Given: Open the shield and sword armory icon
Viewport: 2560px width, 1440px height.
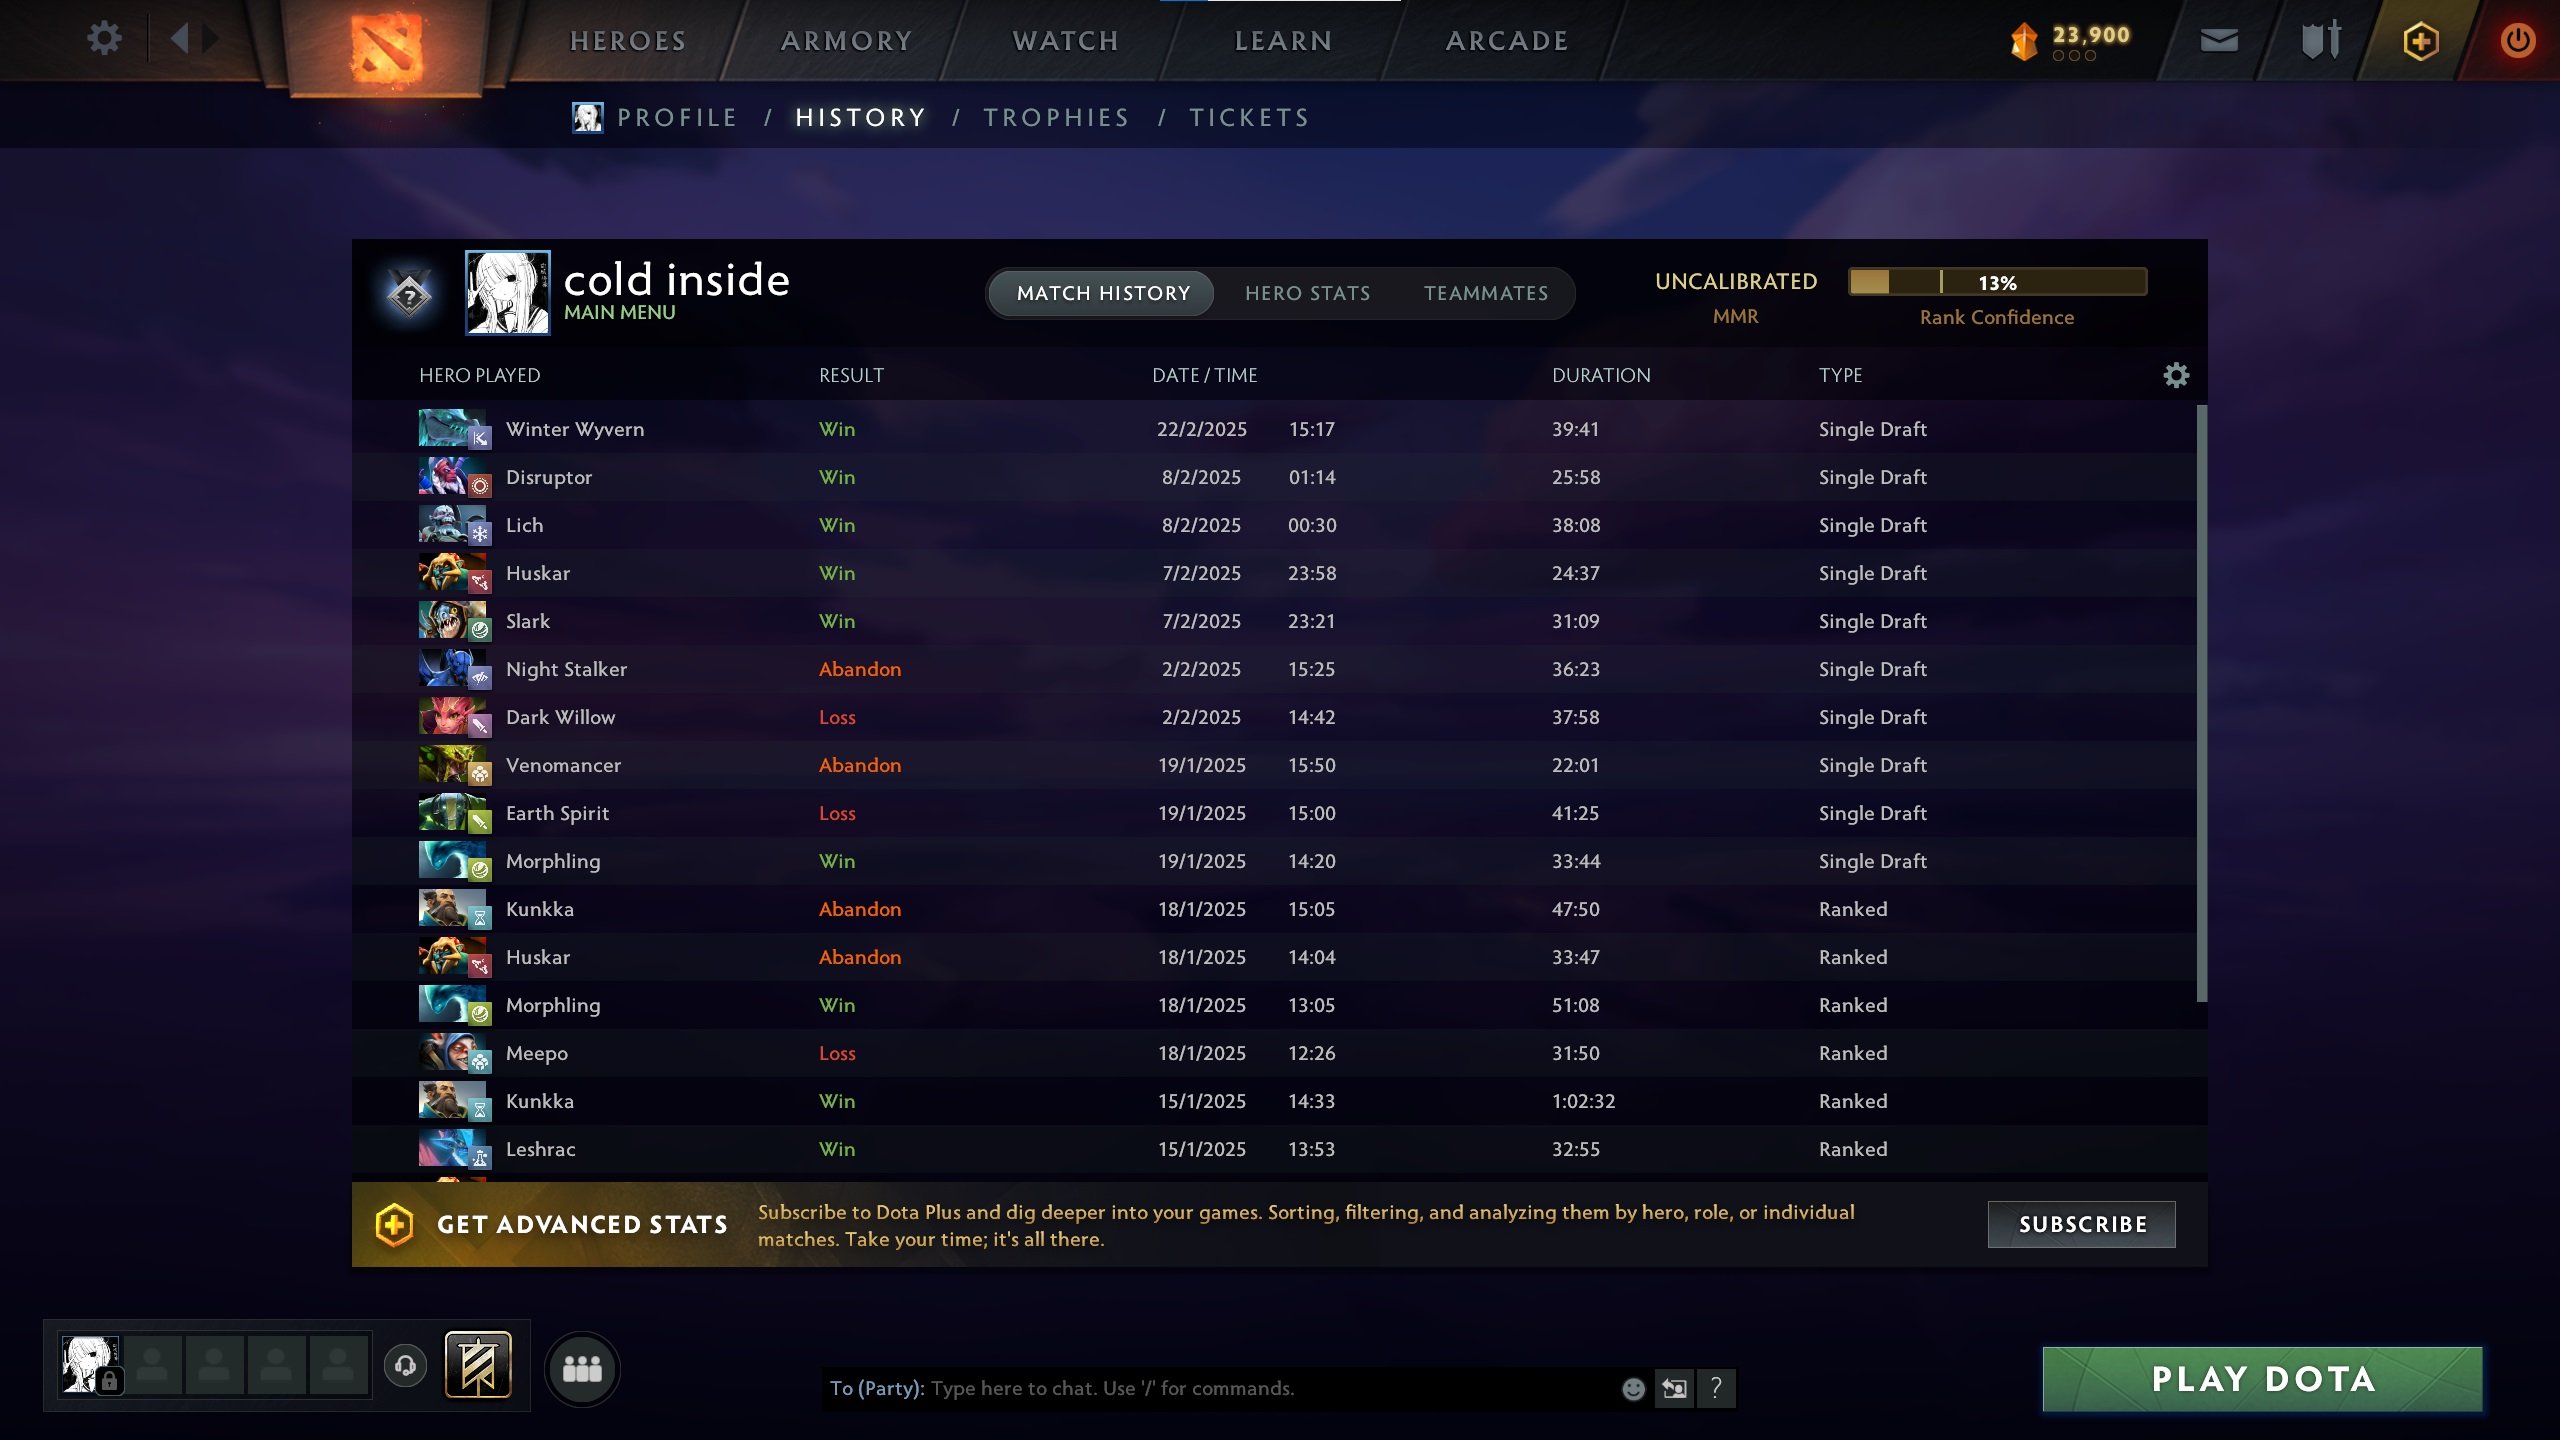Looking at the screenshot, I should pyautogui.click(x=2321, y=40).
